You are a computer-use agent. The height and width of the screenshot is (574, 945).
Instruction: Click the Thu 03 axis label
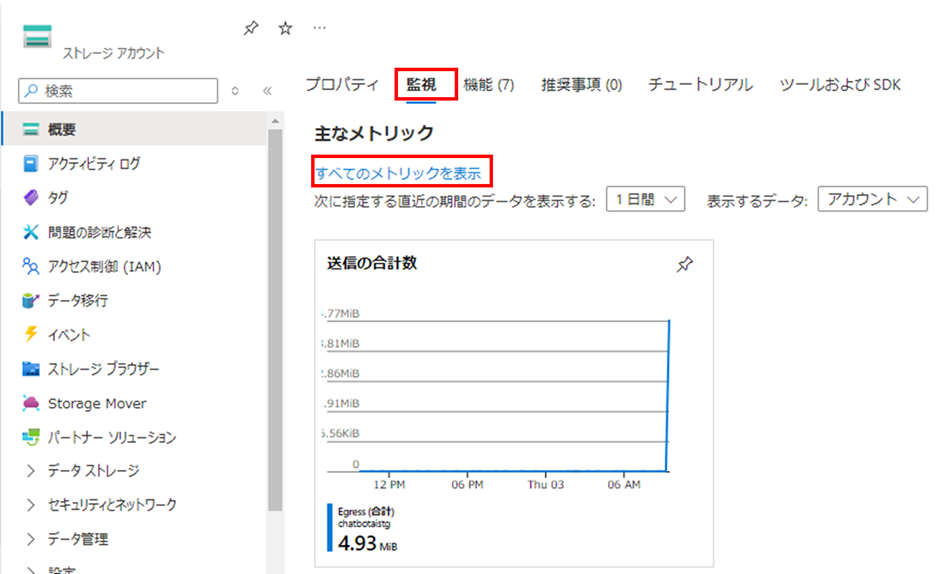[545, 485]
